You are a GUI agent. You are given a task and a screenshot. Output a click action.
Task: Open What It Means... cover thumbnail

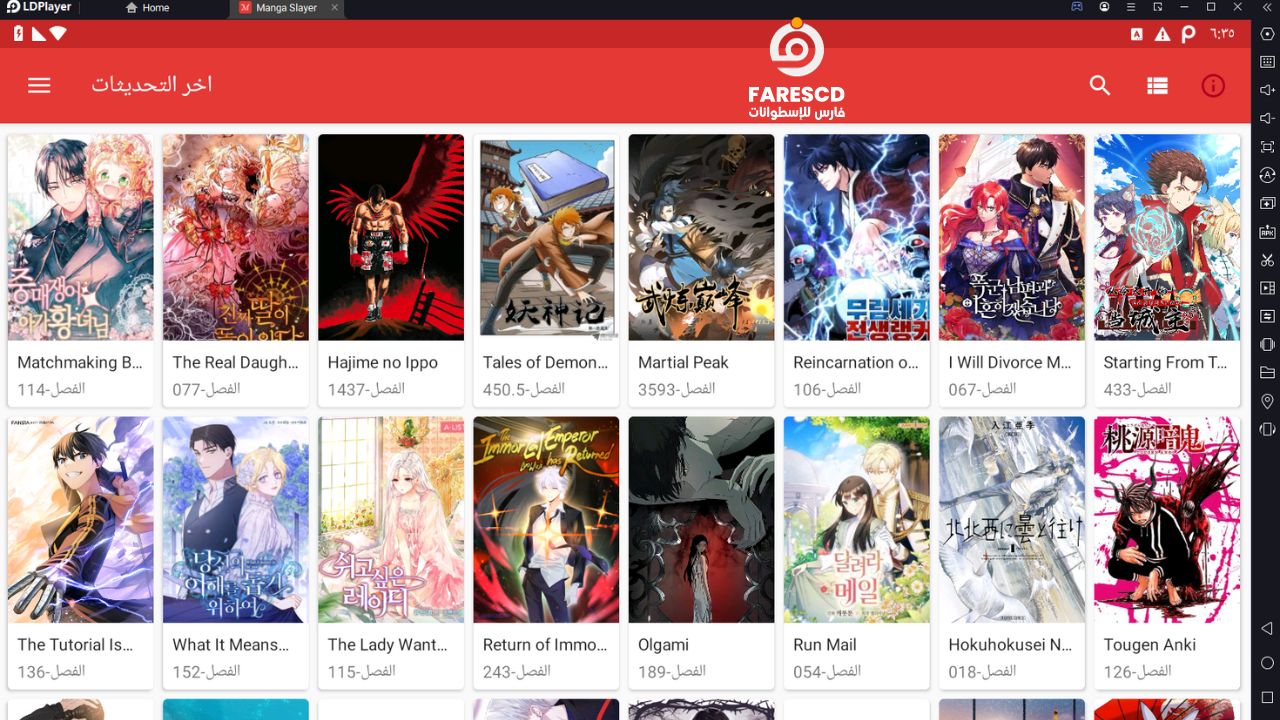pyautogui.click(x=236, y=520)
